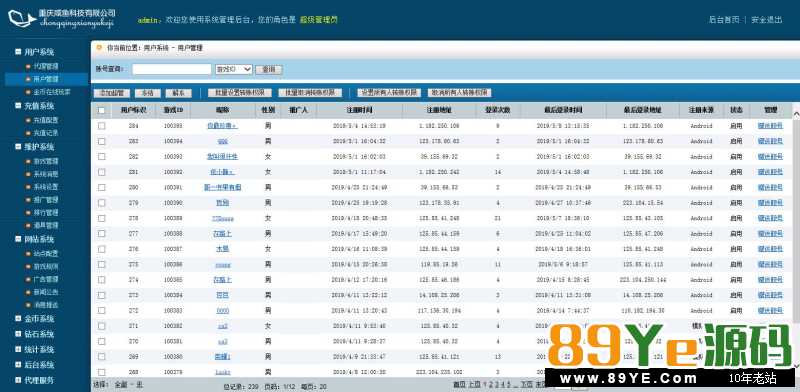This screenshot has width=800, height=392.
Task: Click the 首页 first page link
Action: (459, 384)
